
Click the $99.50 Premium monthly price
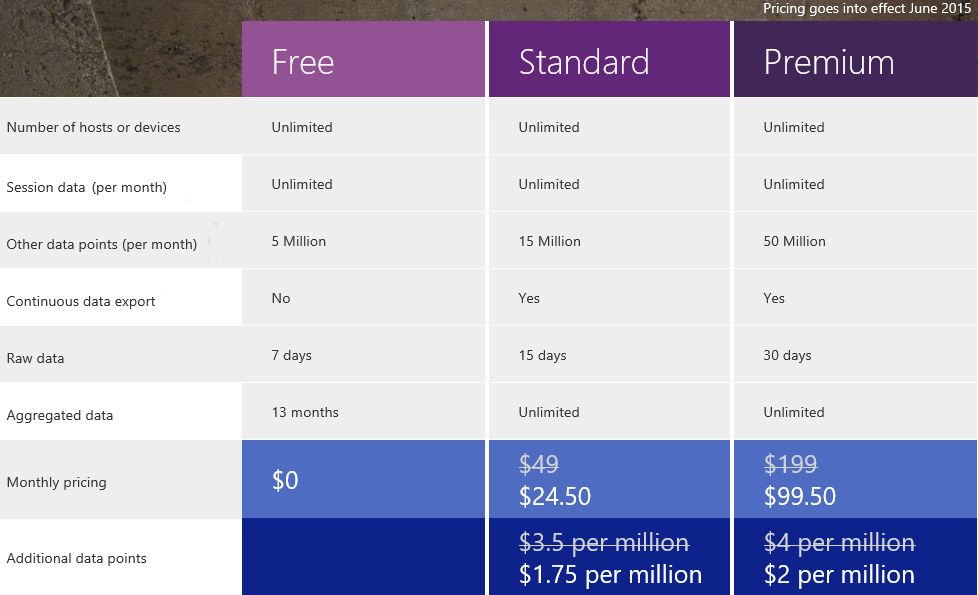coord(800,496)
